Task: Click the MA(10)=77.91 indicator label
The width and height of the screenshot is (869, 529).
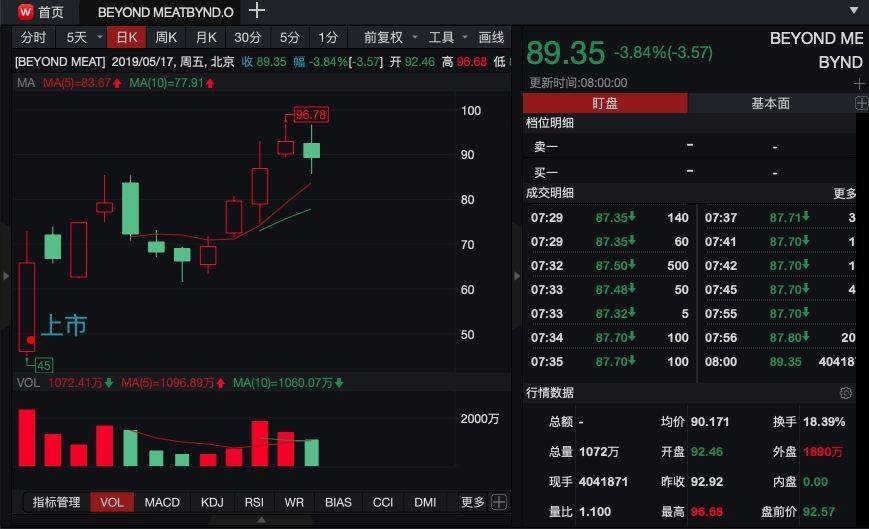Action: [x=171, y=83]
